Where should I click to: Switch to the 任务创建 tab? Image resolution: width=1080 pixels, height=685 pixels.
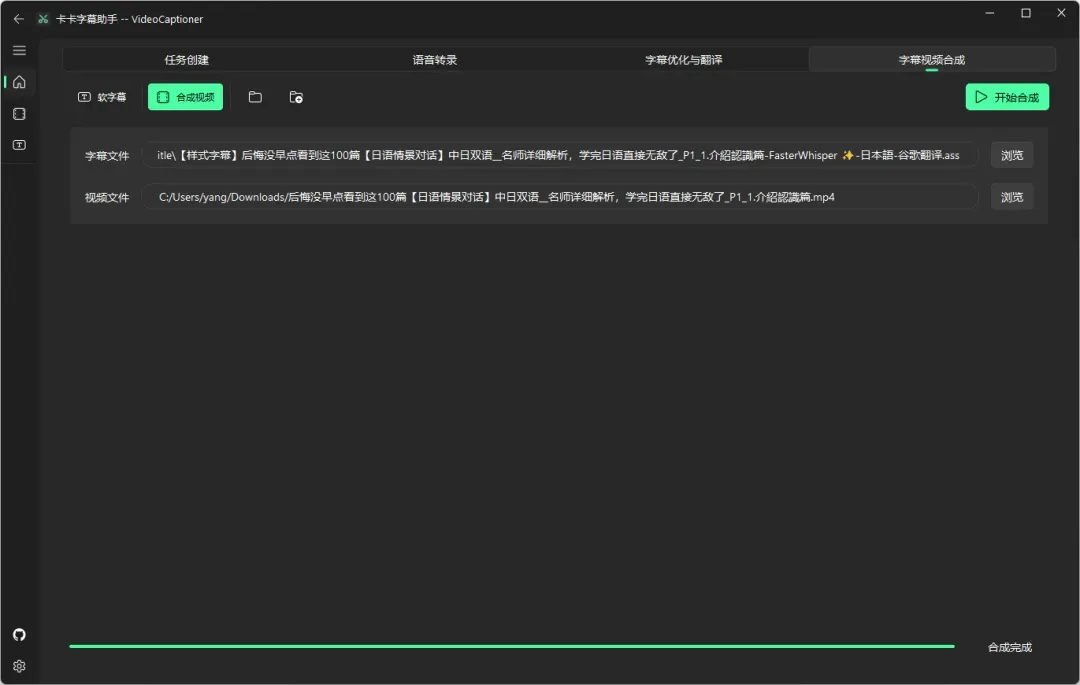click(x=187, y=60)
